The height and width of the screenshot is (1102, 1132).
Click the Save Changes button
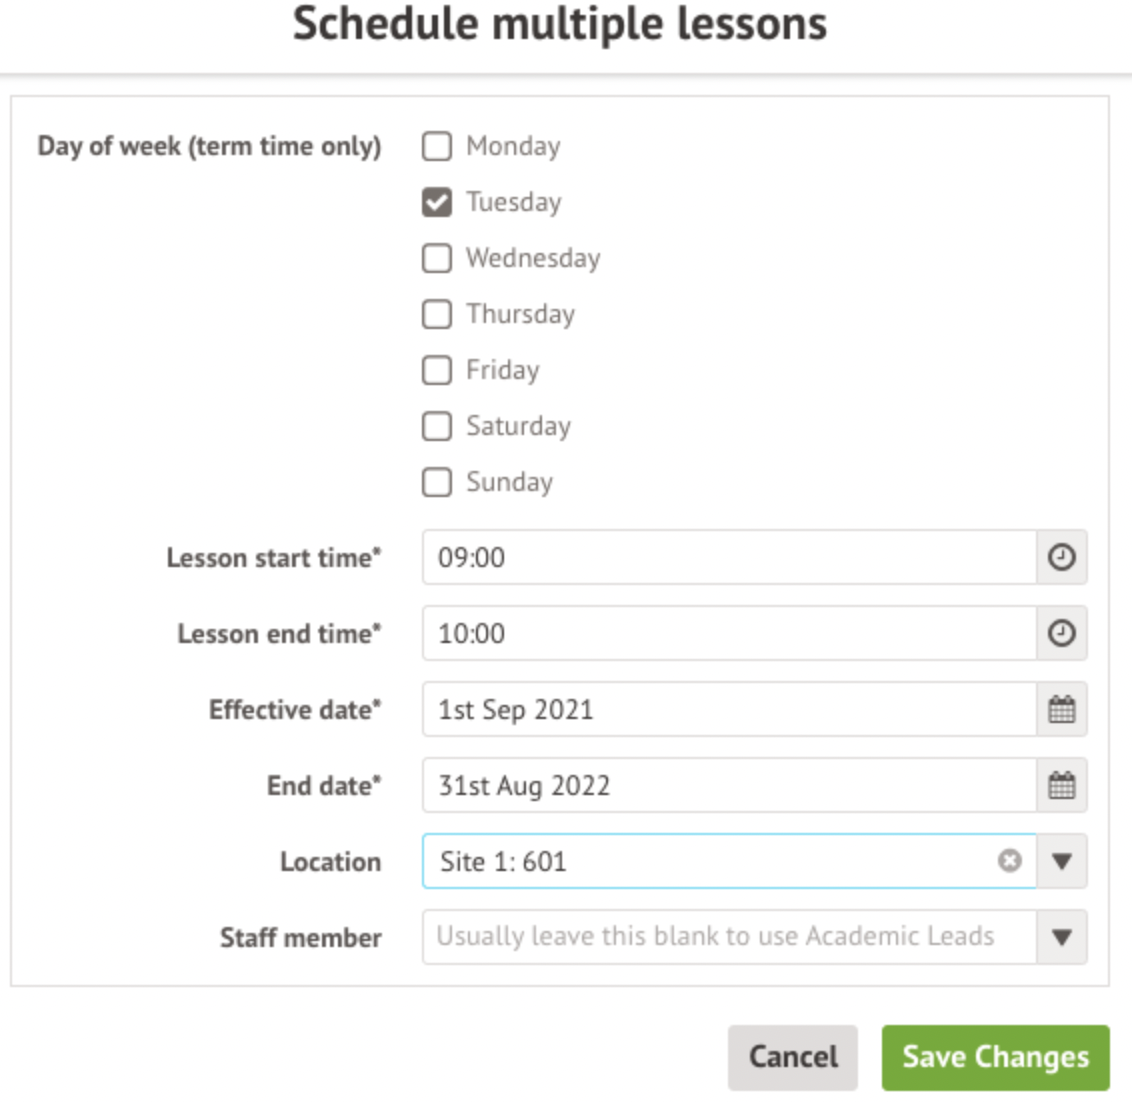[995, 1057]
